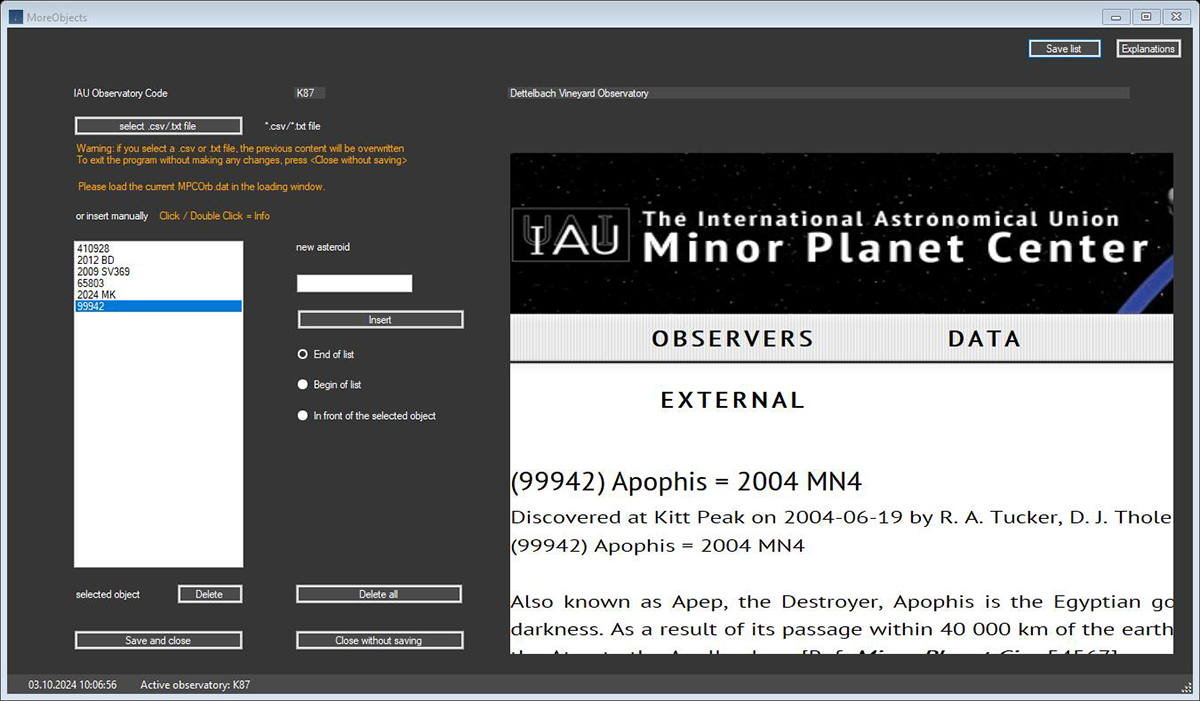This screenshot has width=1200, height=701.
Task: Select asteroid 410928 in the list
Action: [x=158, y=248]
